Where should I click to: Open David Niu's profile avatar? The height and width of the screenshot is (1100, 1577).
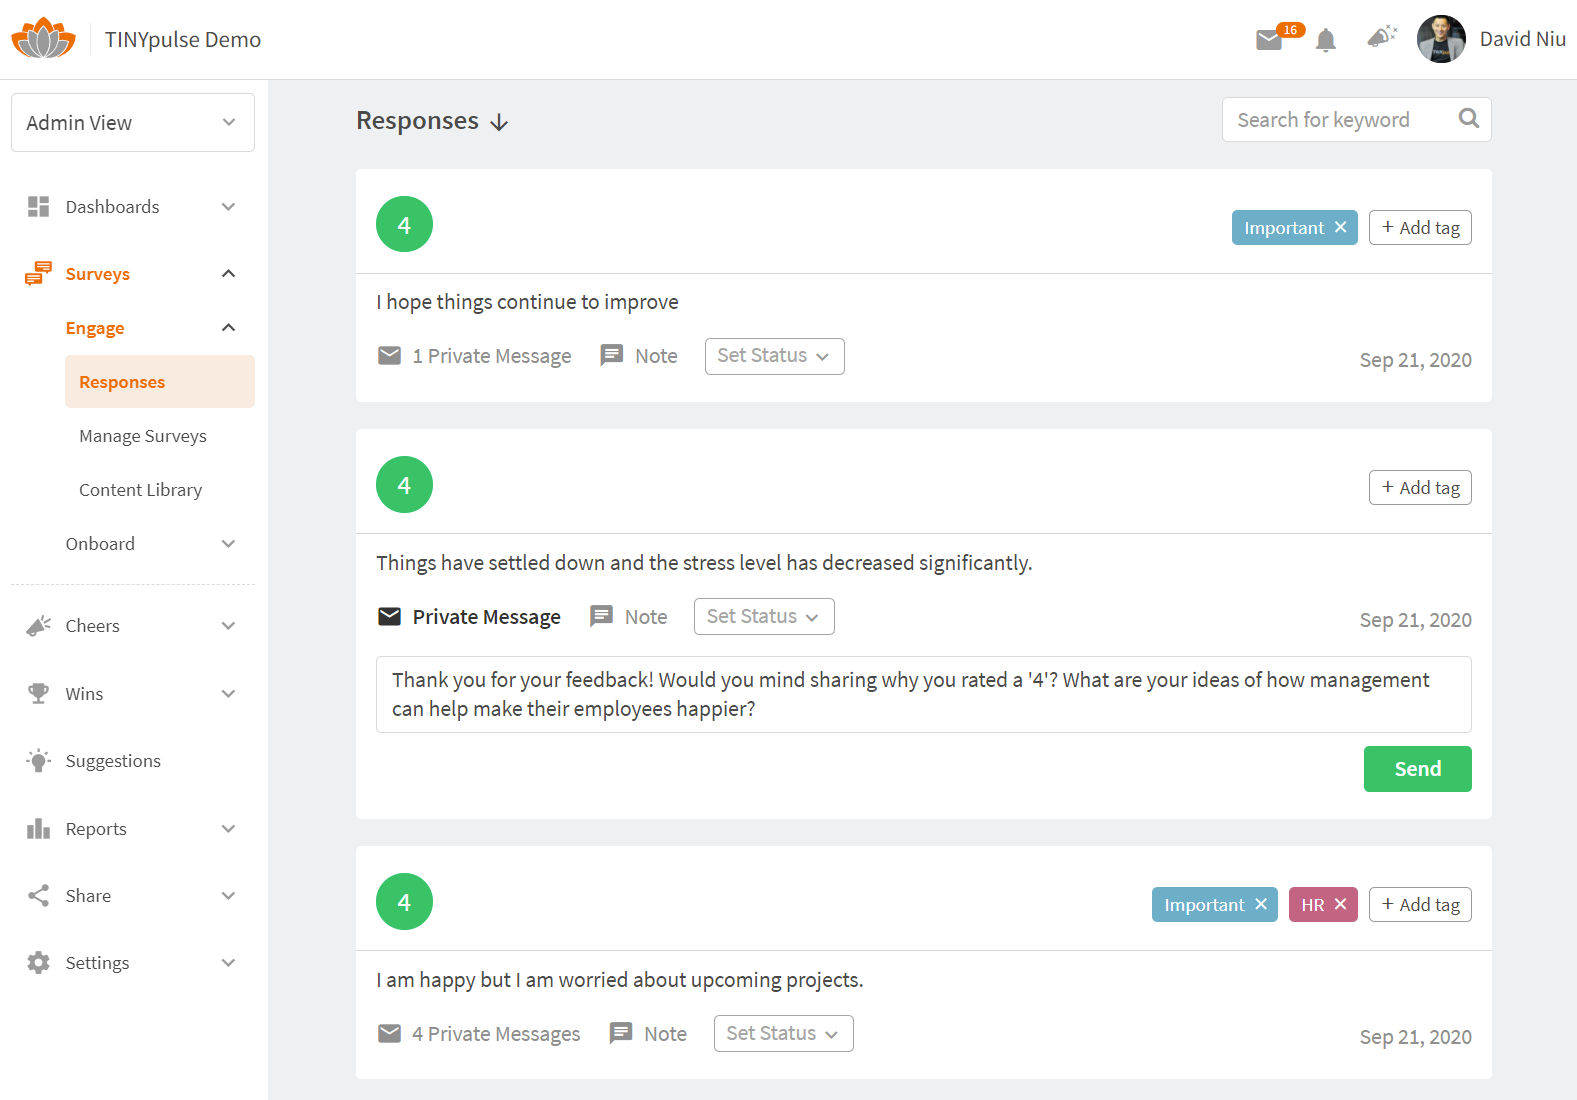point(1441,39)
